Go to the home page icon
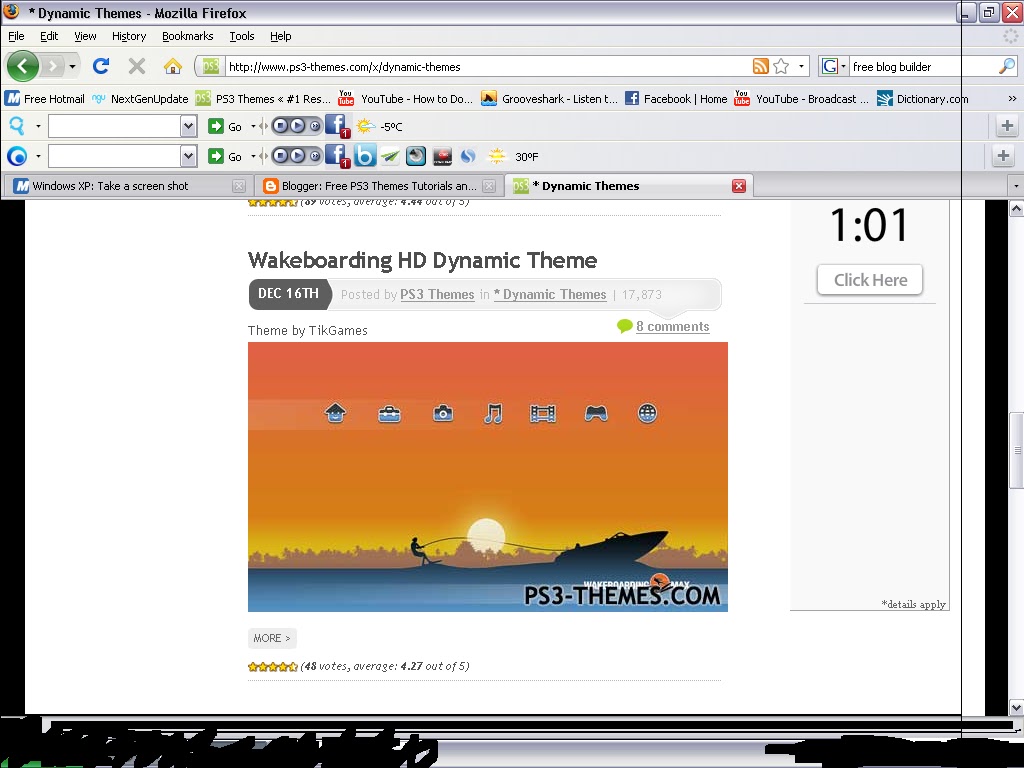 tap(172, 66)
